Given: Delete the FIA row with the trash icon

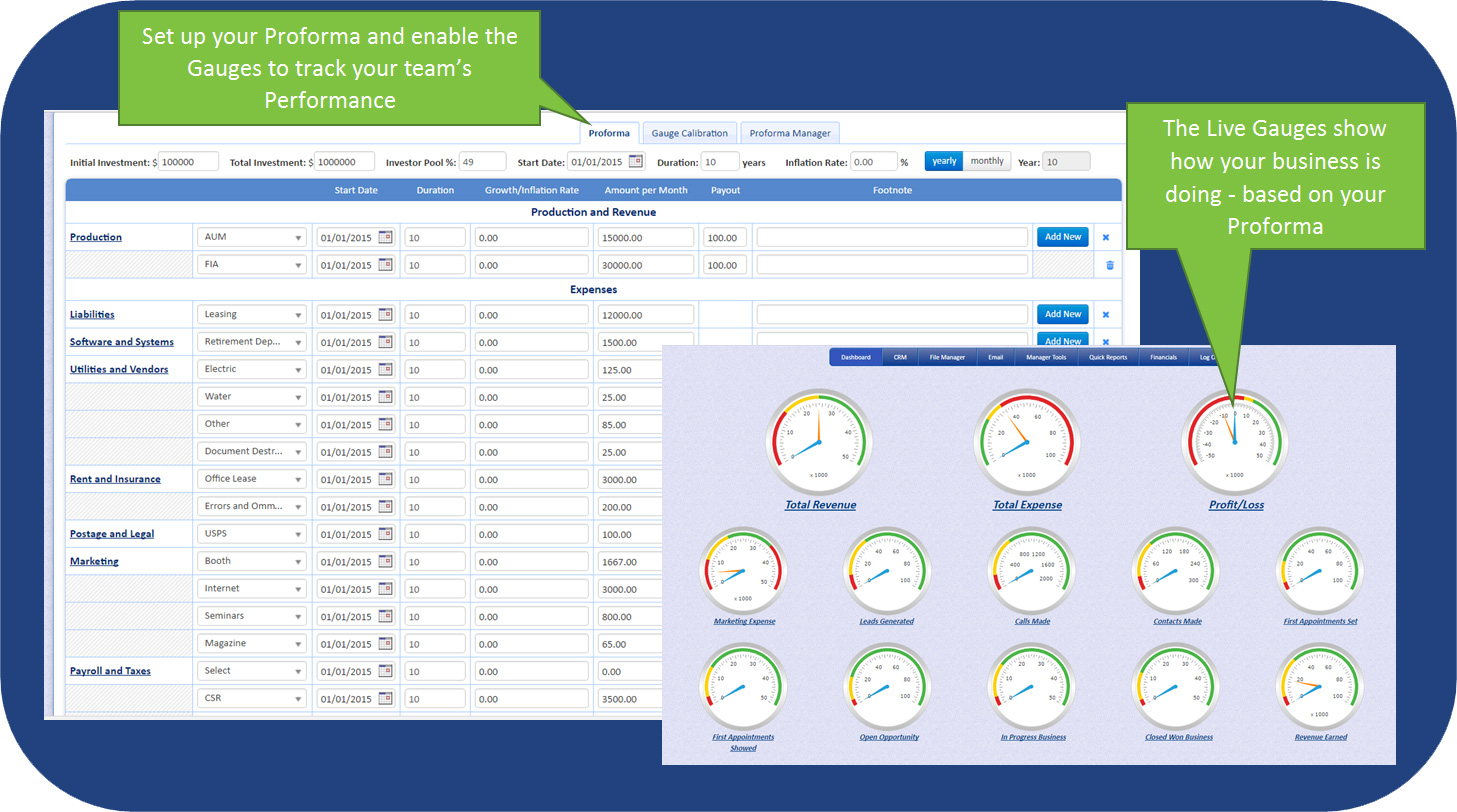Looking at the screenshot, I should coord(1109,265).
